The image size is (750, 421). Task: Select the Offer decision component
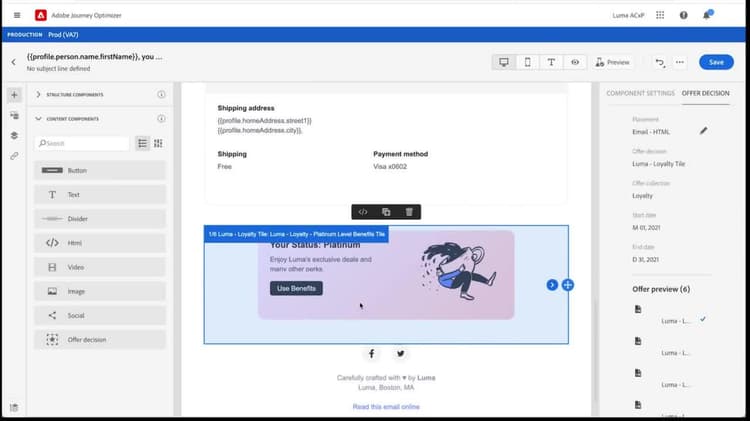pyautogui.click(x=100, y=340)
